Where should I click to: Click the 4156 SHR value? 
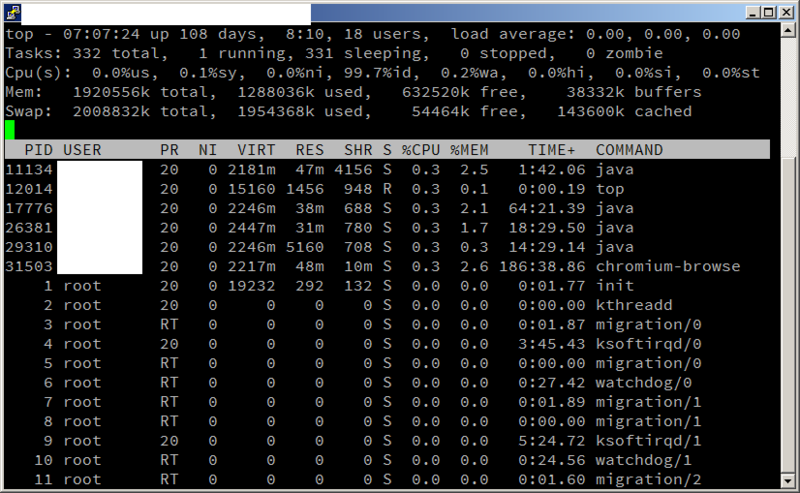[x=353, y=169]
